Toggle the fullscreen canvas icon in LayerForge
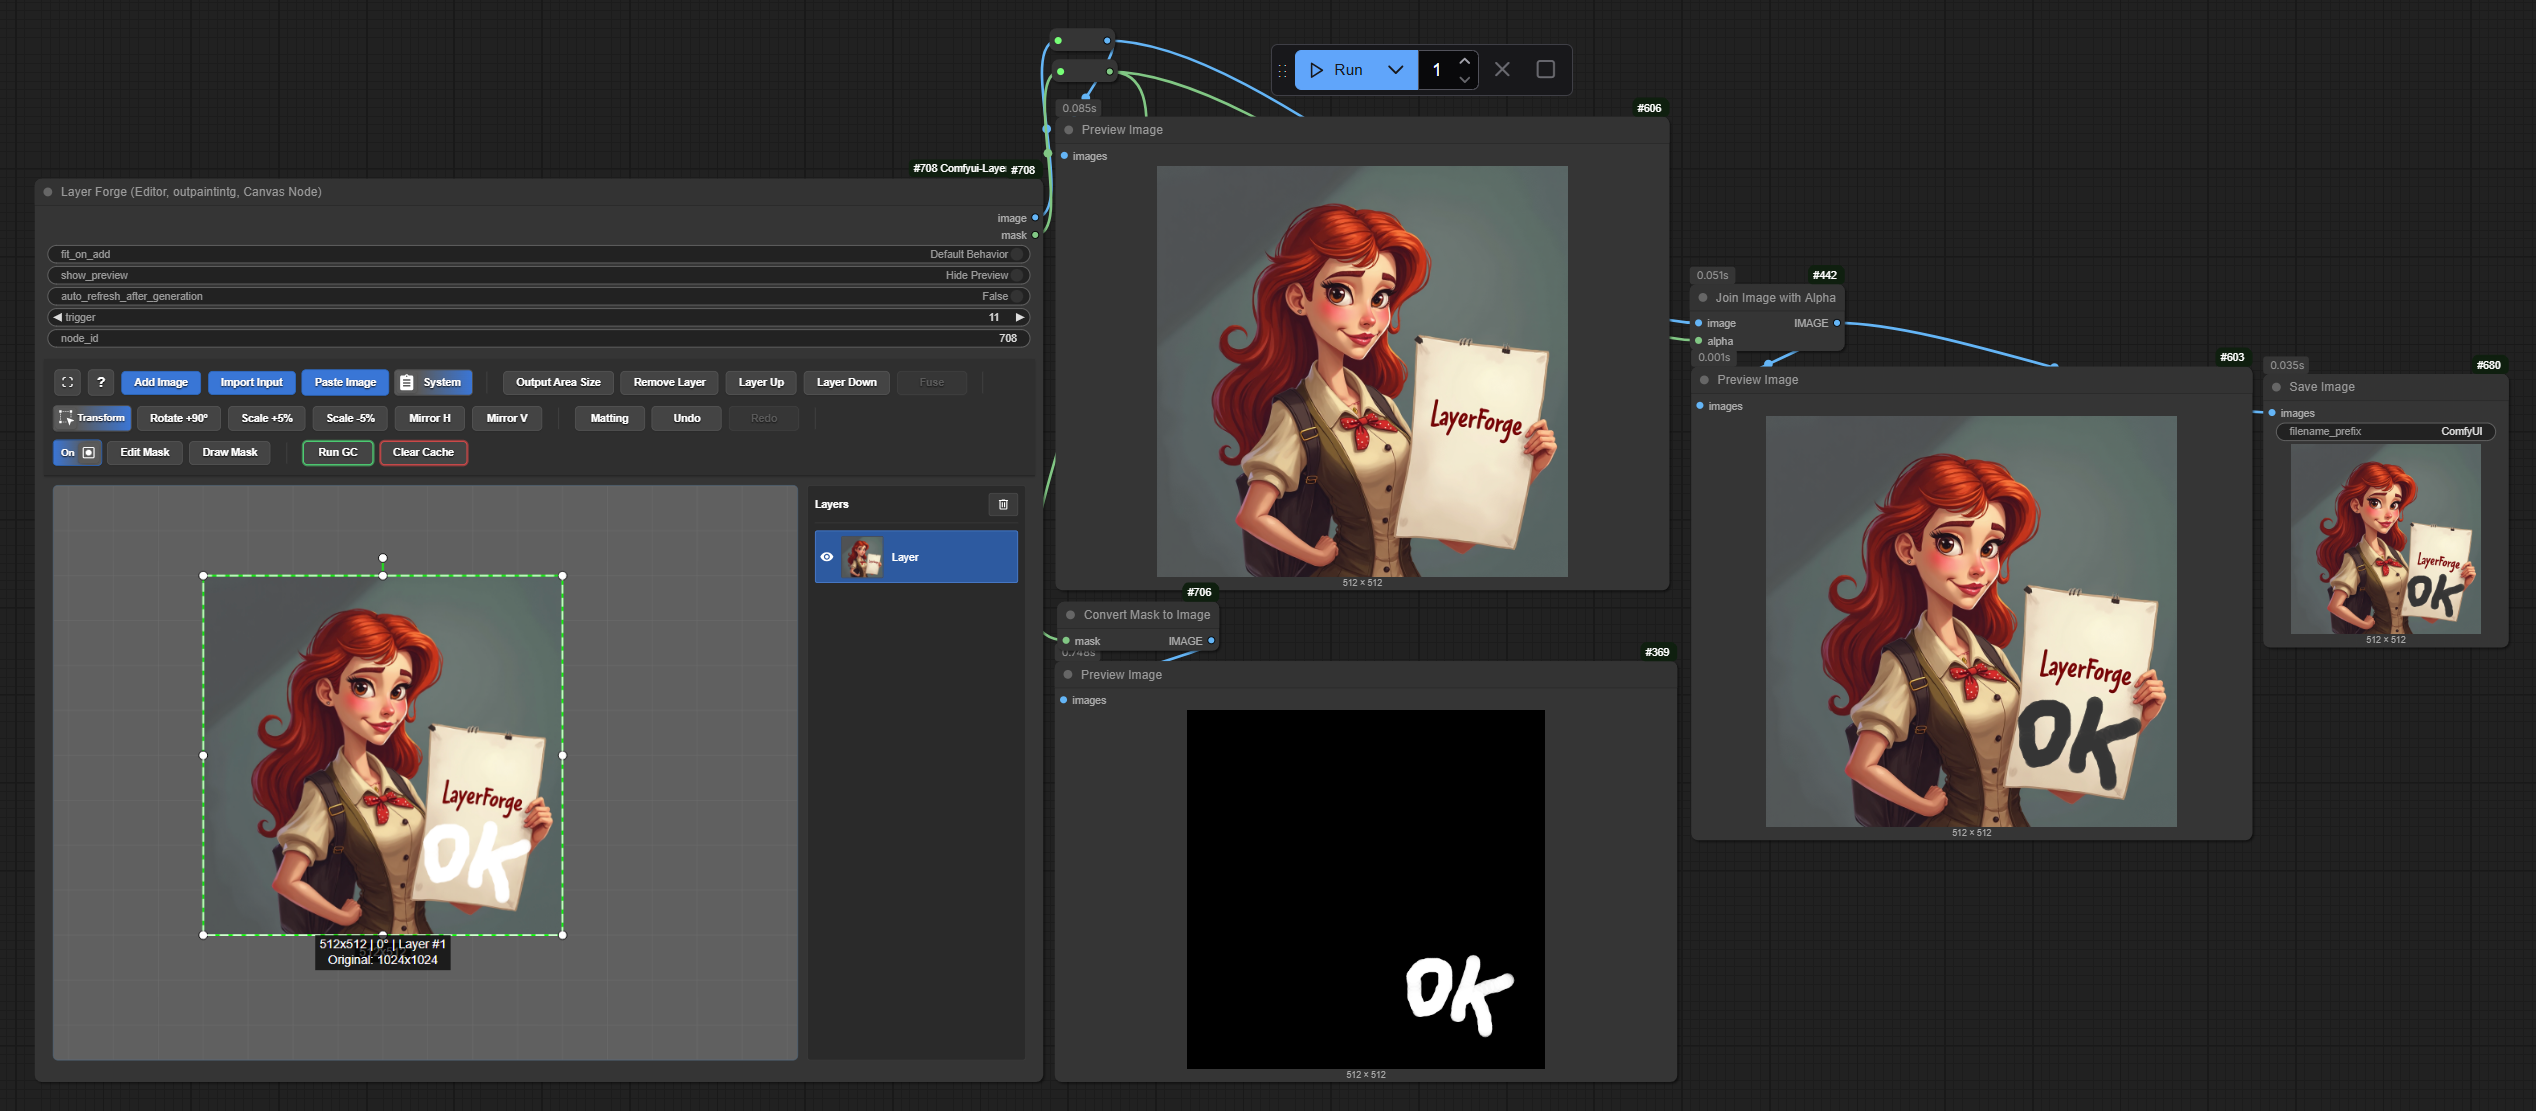The image size is (2536, 1111). (67, 382)
